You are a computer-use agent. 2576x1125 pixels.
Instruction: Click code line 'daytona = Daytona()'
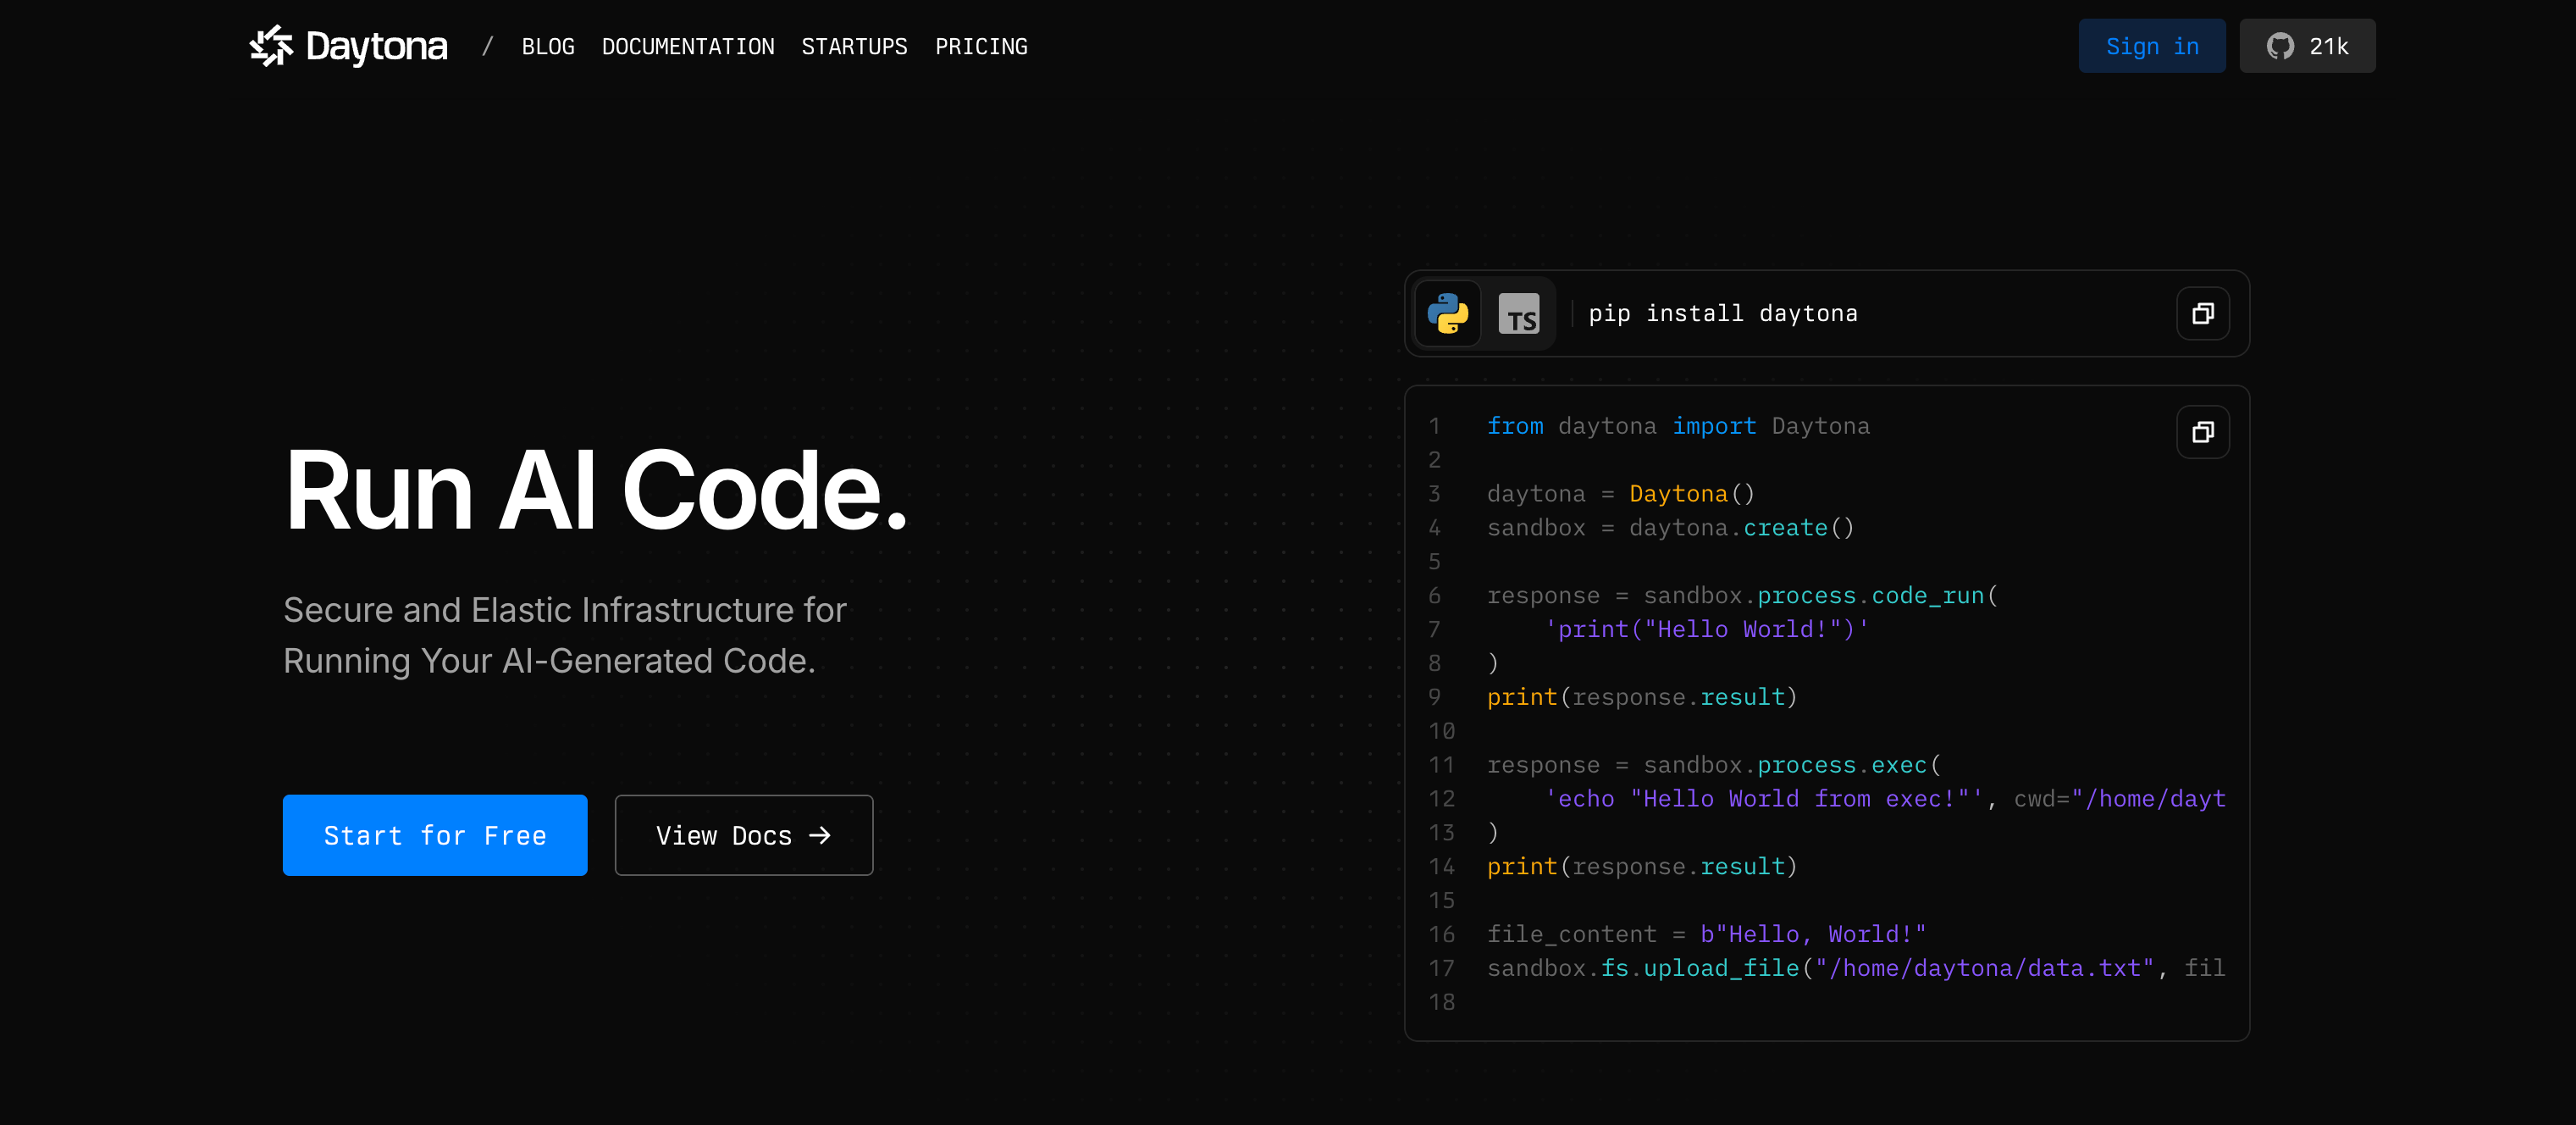tap(1621, 494)
